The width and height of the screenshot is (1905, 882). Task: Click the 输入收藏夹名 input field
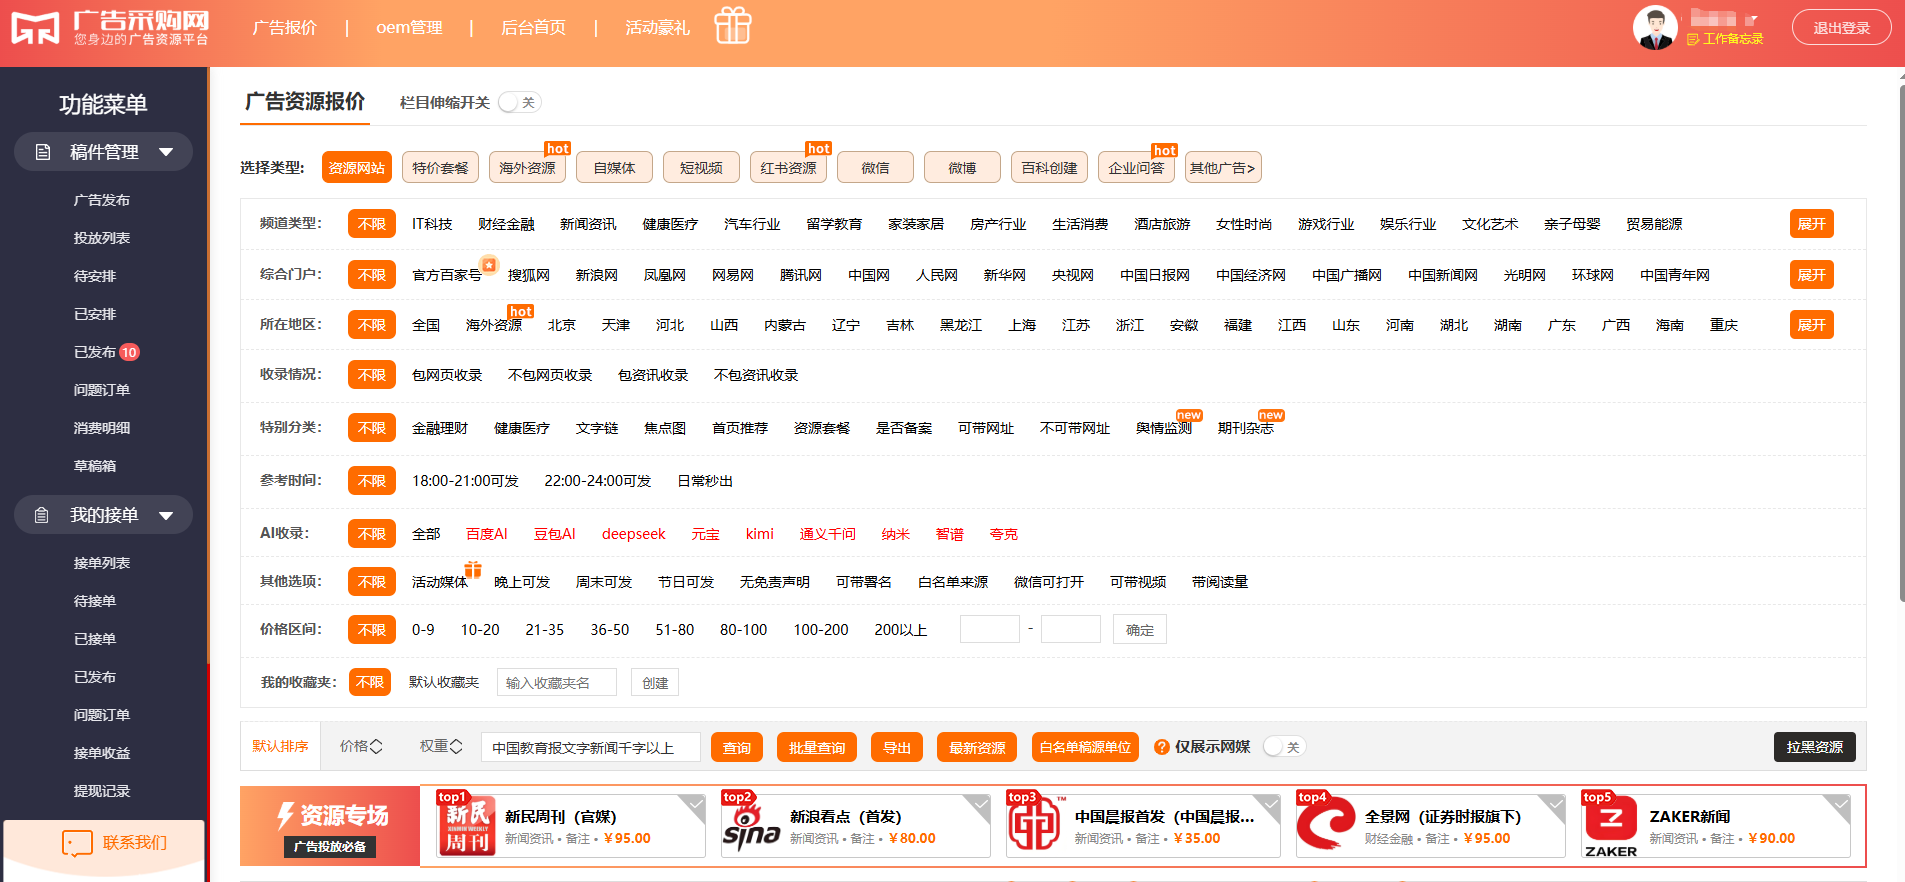coord(557,683)
